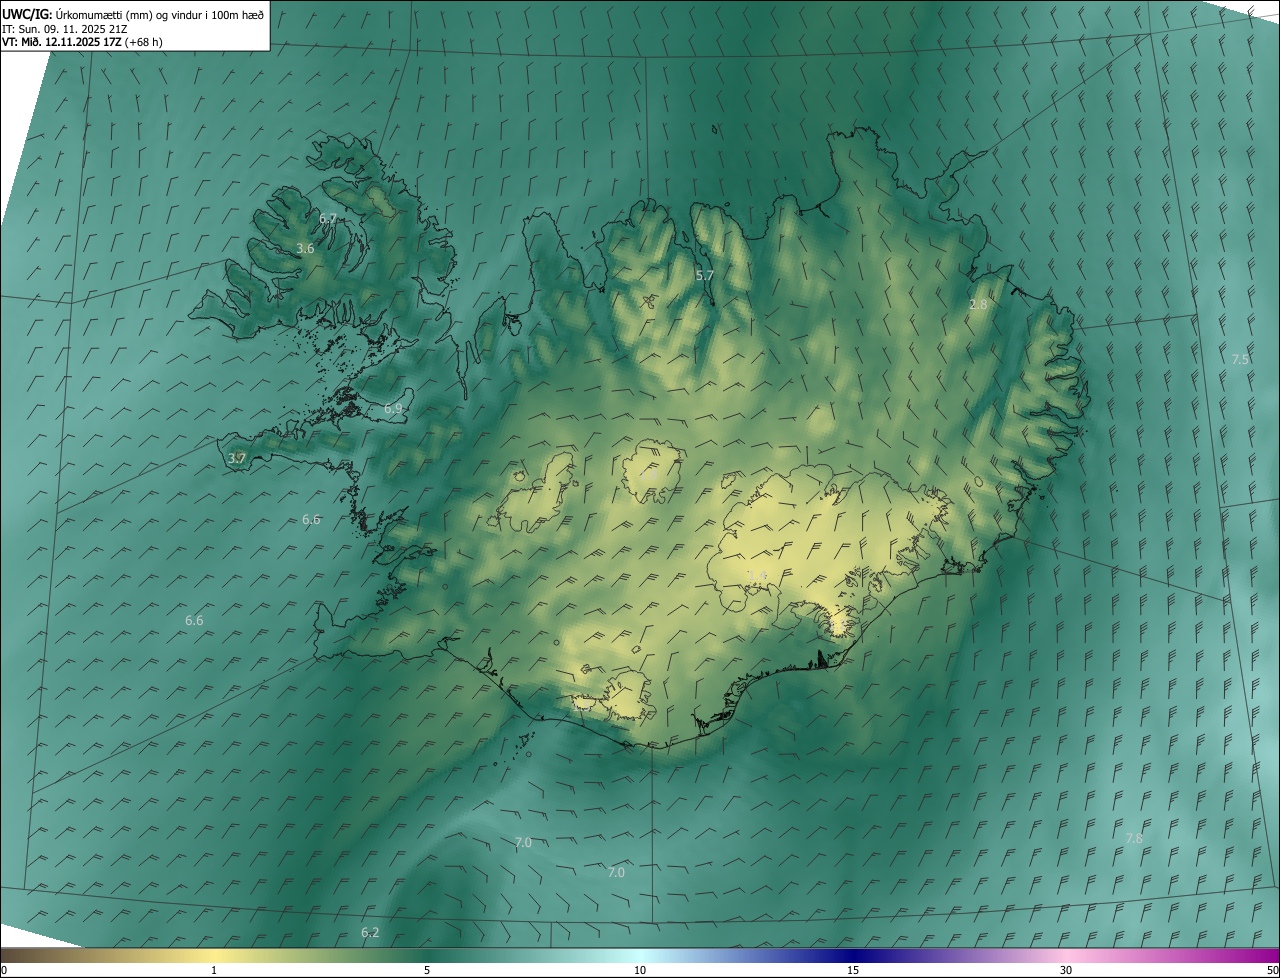Click the map value label 3.7

click(x=237, y=458)
